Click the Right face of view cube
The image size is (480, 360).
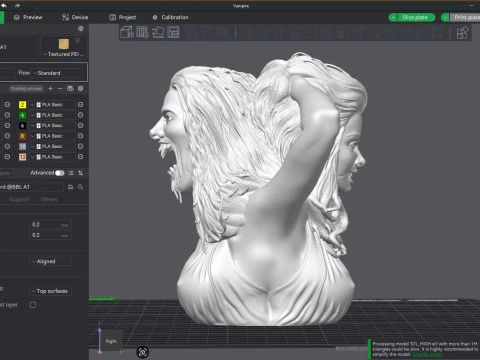pos(111,341)
